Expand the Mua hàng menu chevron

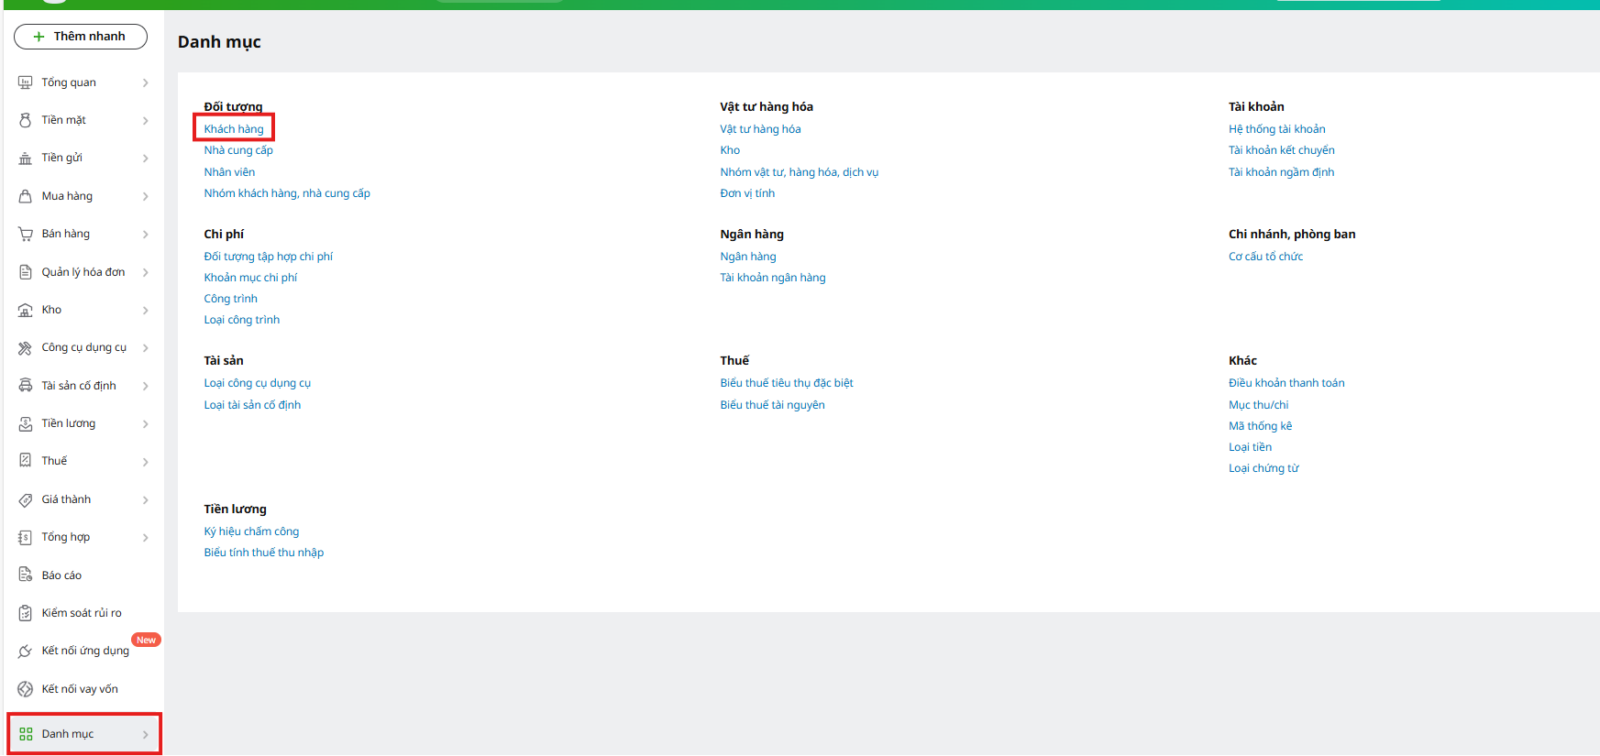coord(145,197)
